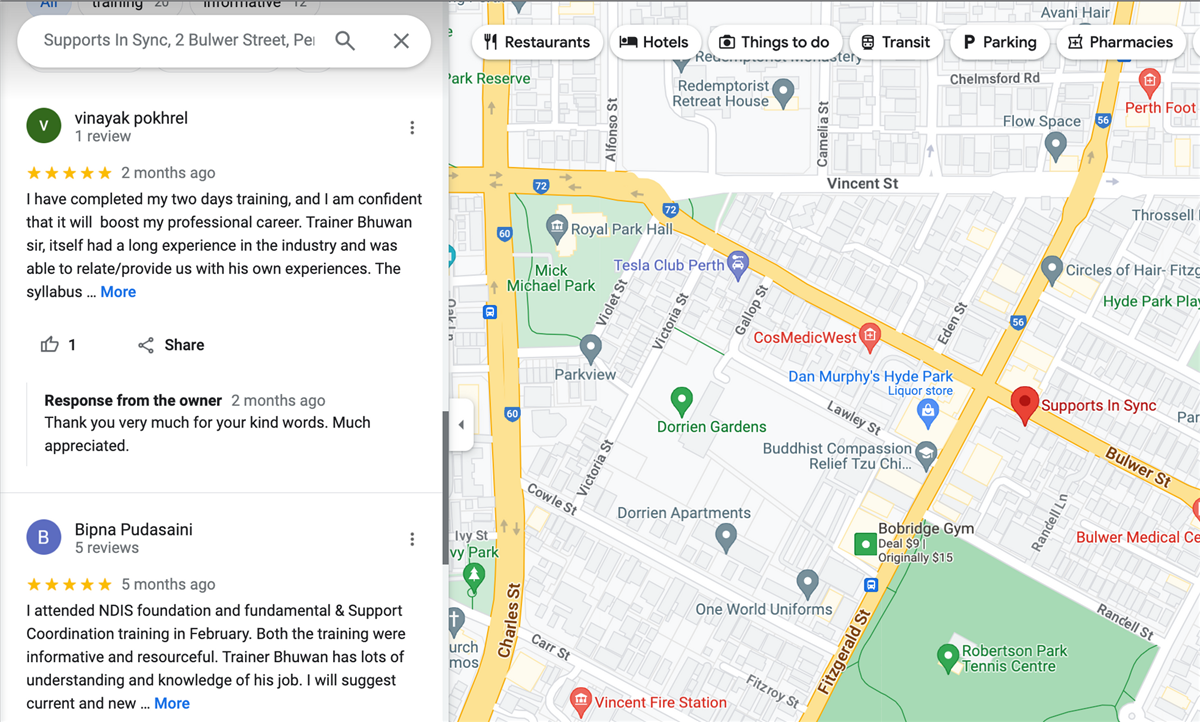Clear the search box with X
1200x722 pixels.
coord(401,40)
